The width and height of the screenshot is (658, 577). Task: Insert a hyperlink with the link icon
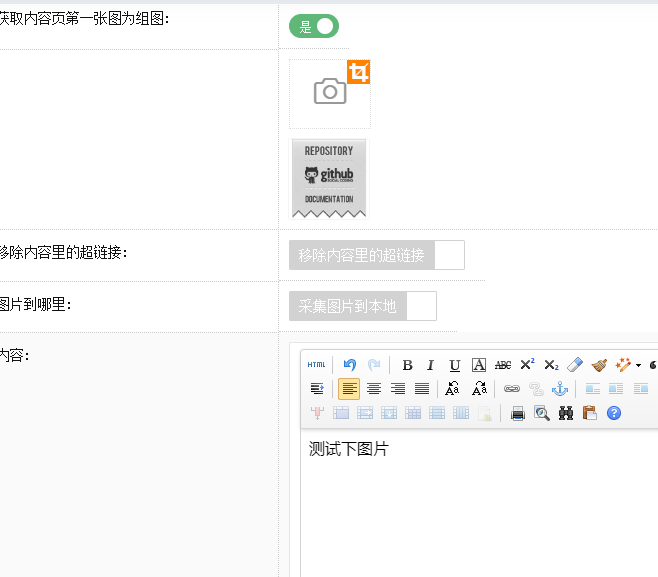[511, 389]
